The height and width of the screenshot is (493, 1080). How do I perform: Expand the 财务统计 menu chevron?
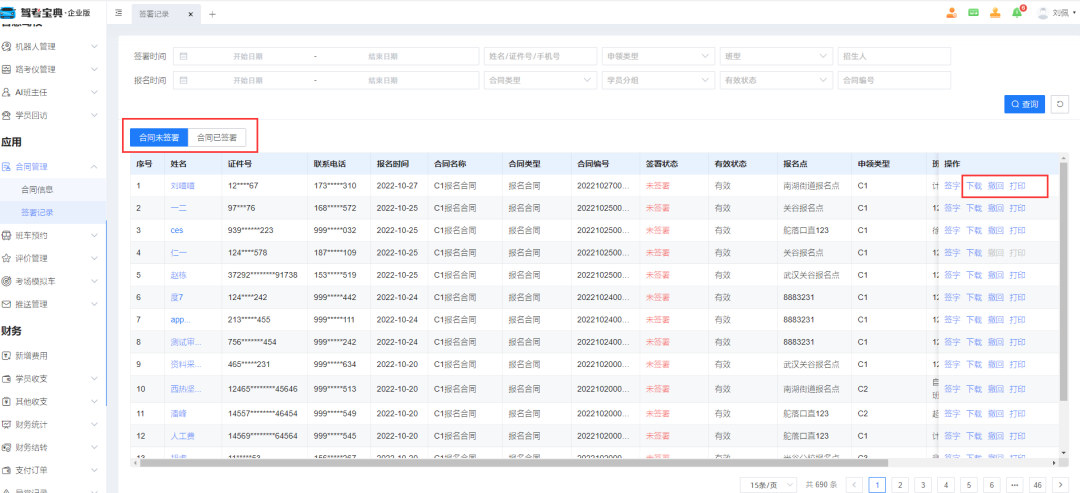[94, 424]
